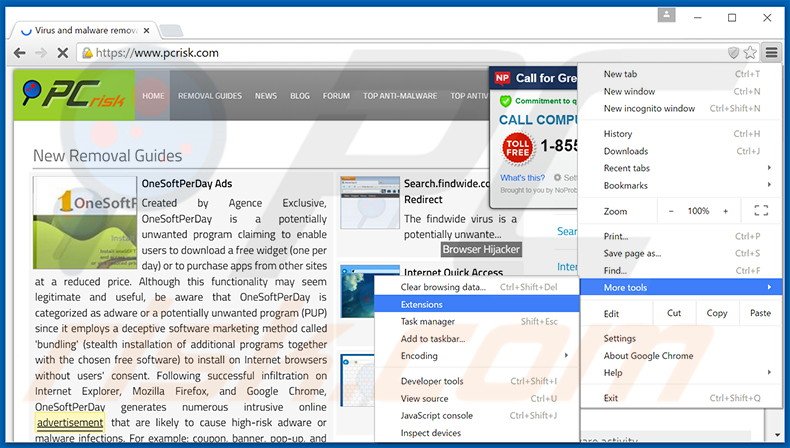Expand the Encoding submenu

pyautogui.click(x=477, y=355)
